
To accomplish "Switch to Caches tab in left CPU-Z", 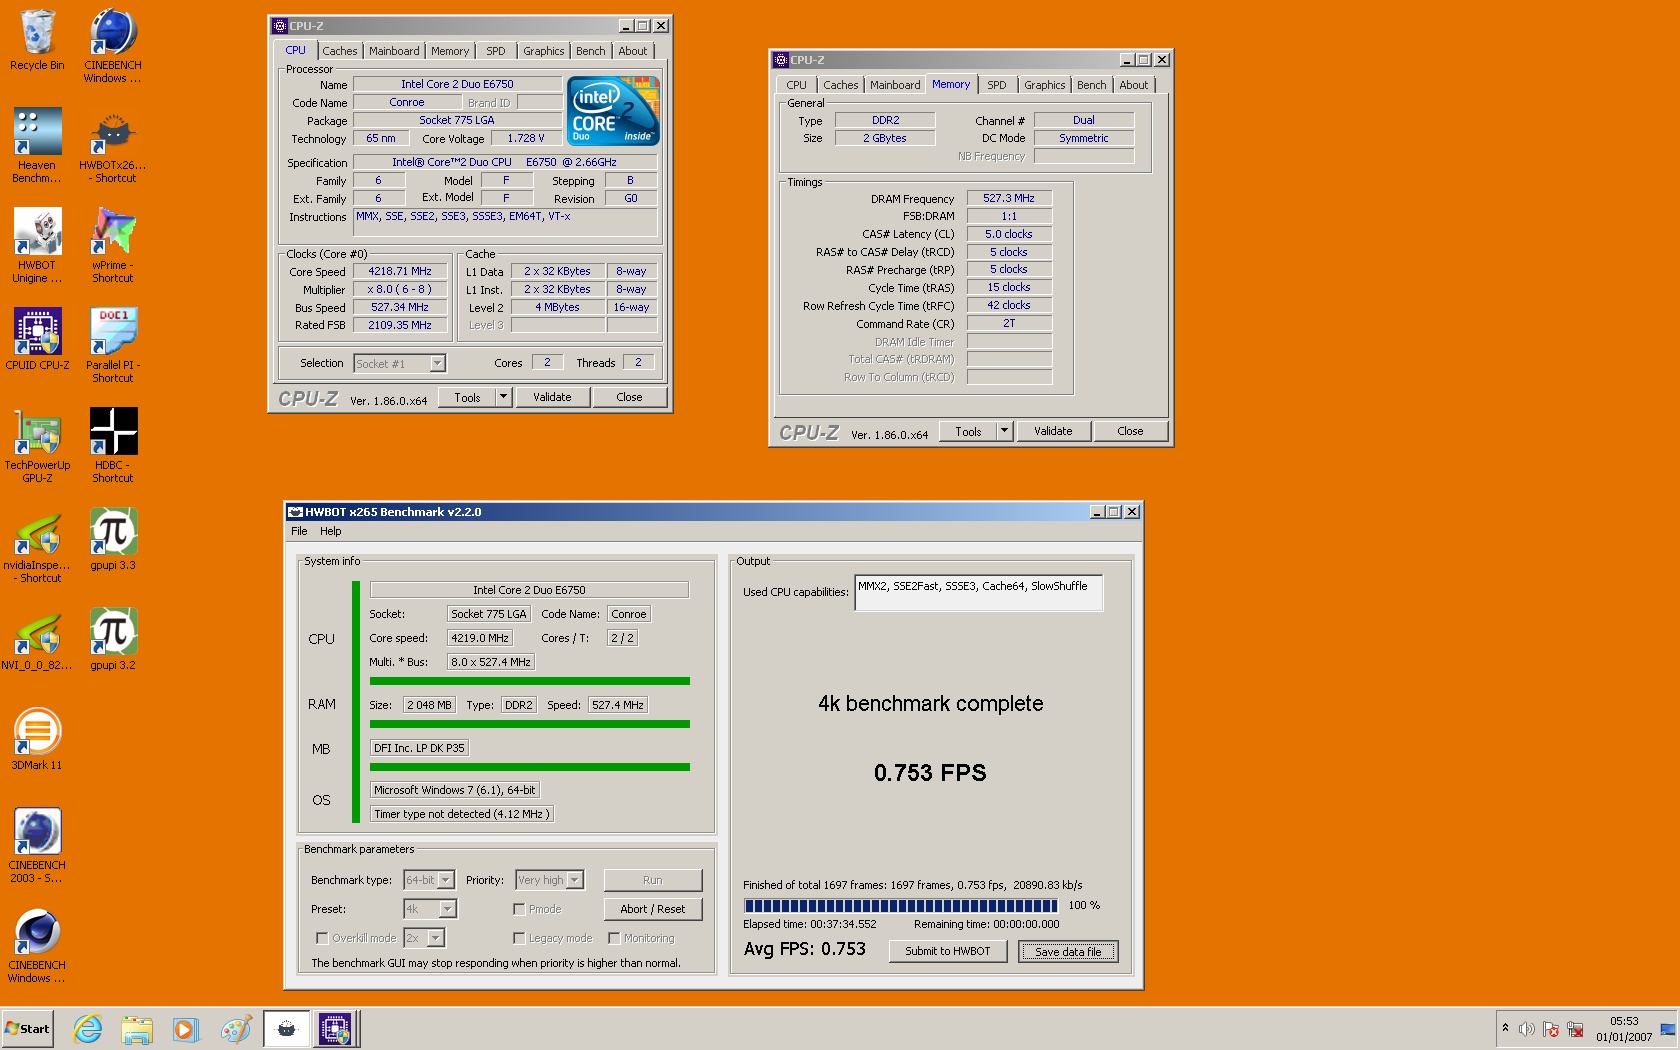I will tap(339, 51).
